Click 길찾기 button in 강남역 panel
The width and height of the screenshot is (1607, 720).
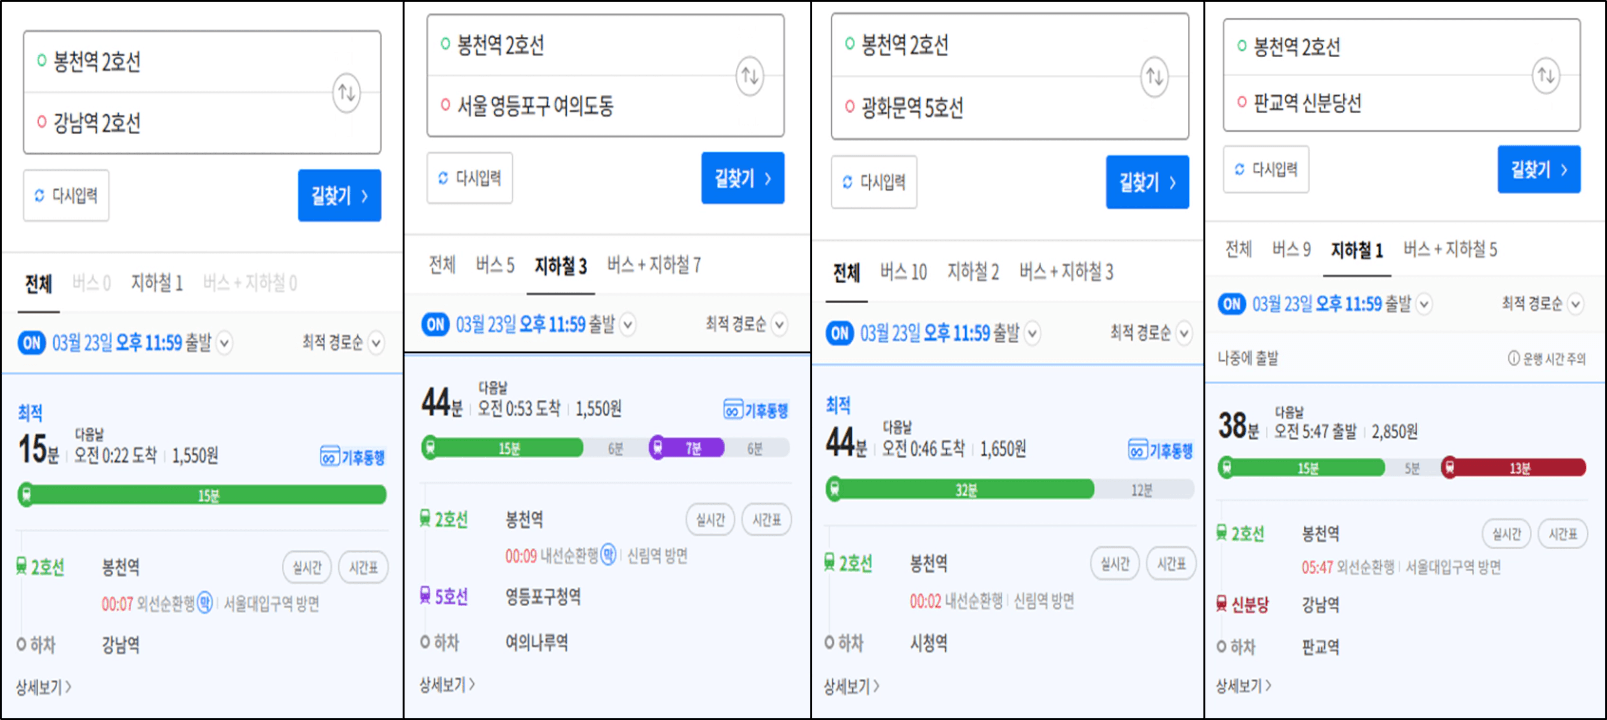(x=340, y=195)
